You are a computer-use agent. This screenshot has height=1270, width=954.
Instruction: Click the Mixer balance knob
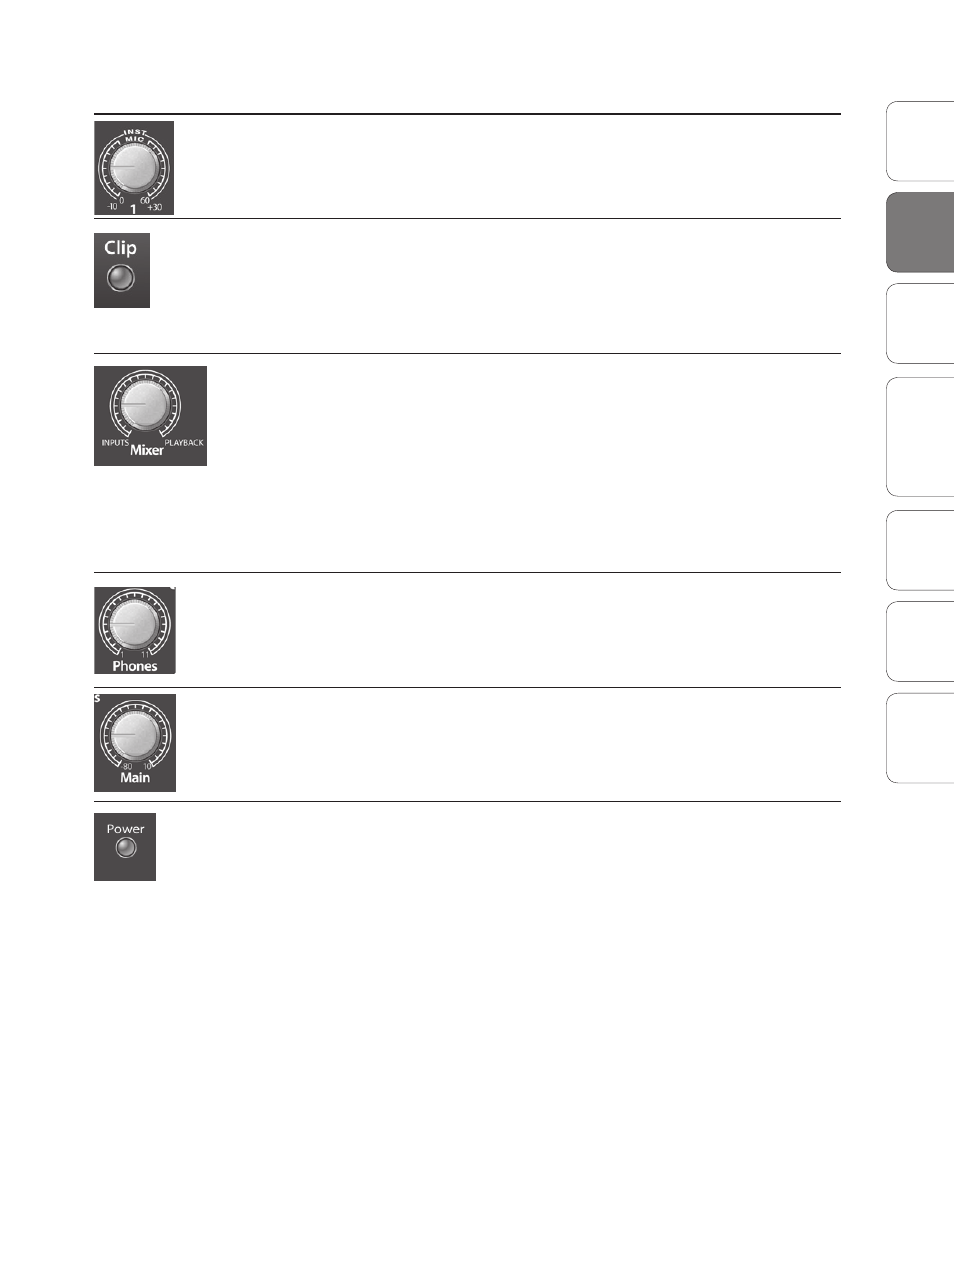coord(145,403)
